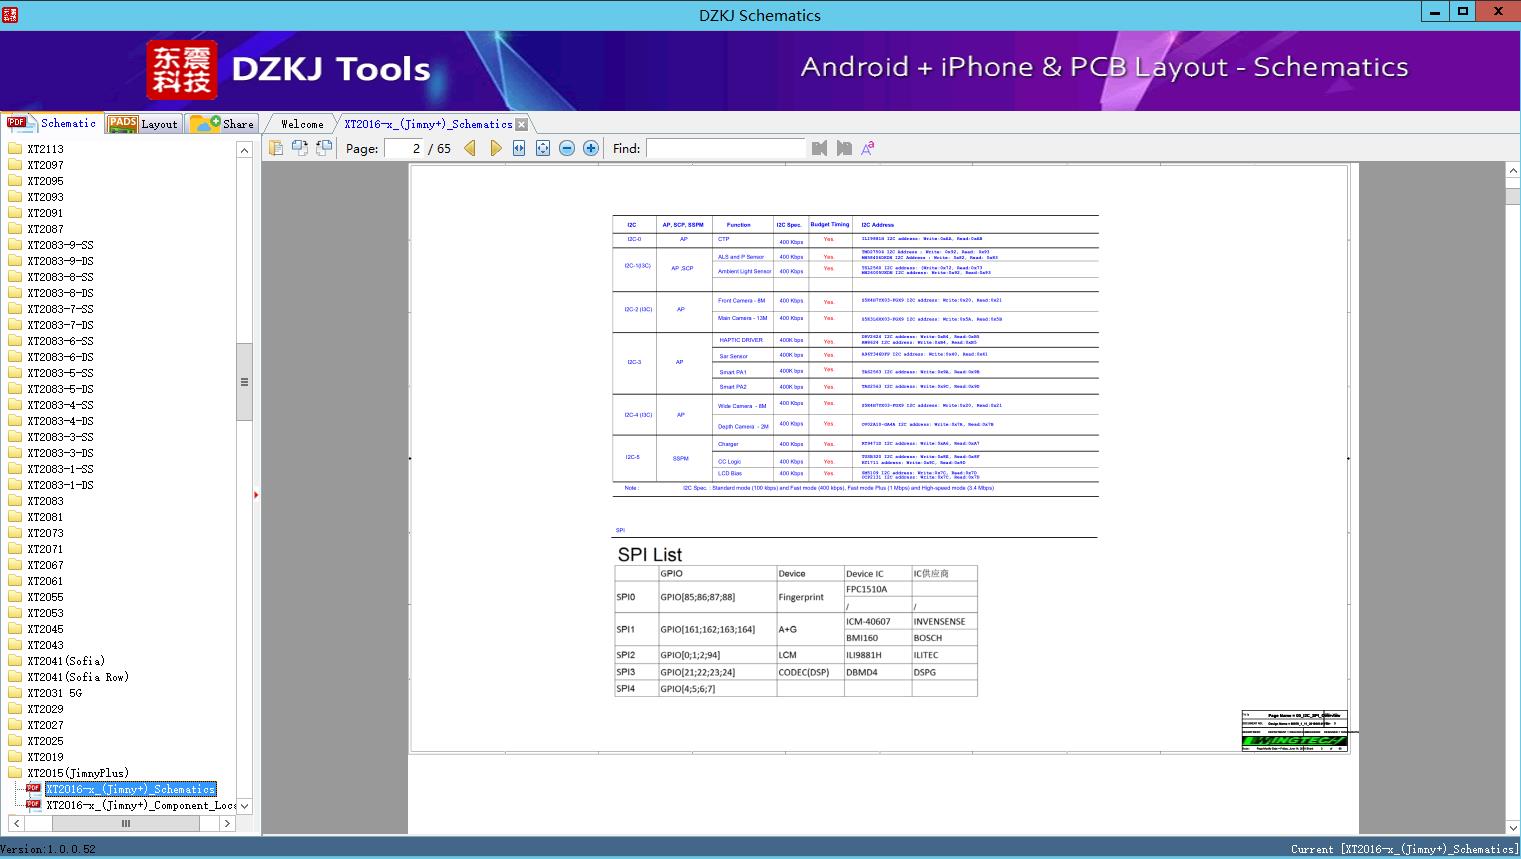Switch to the Schematic tab
This screenshot has width=1521, height=859.
52,123
